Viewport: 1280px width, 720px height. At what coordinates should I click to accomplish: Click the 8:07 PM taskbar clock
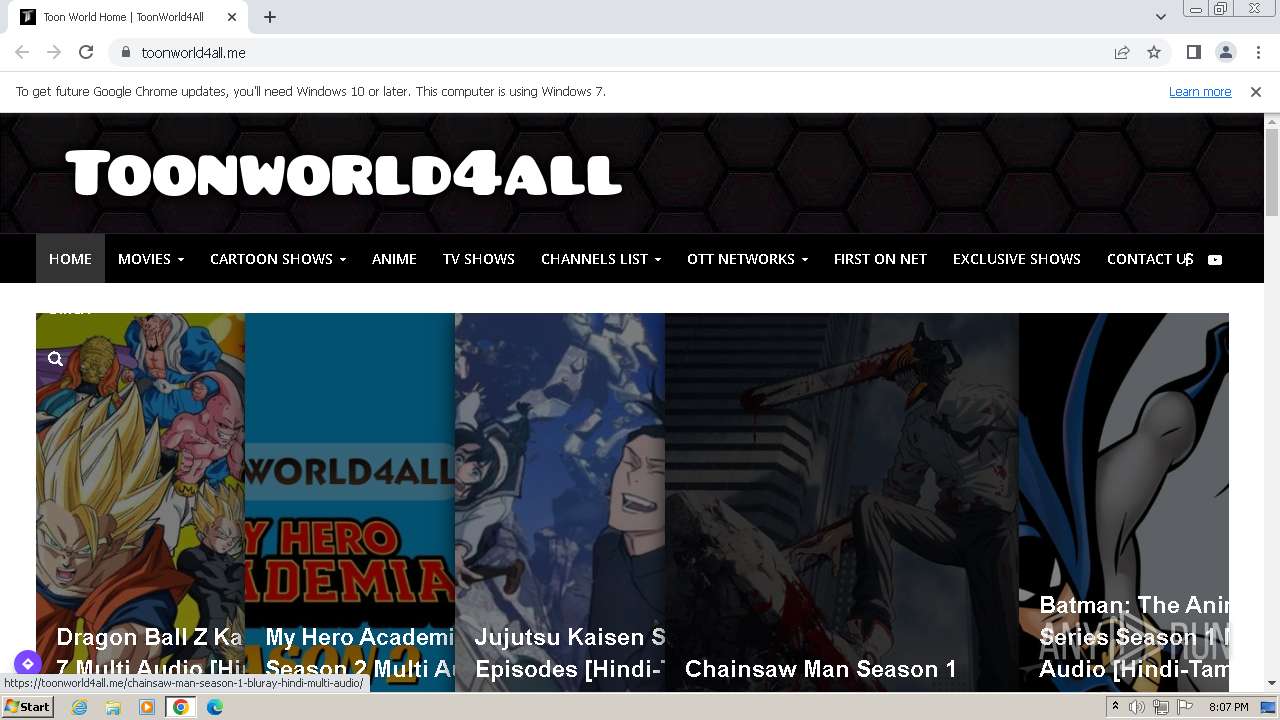(1229, 707)
